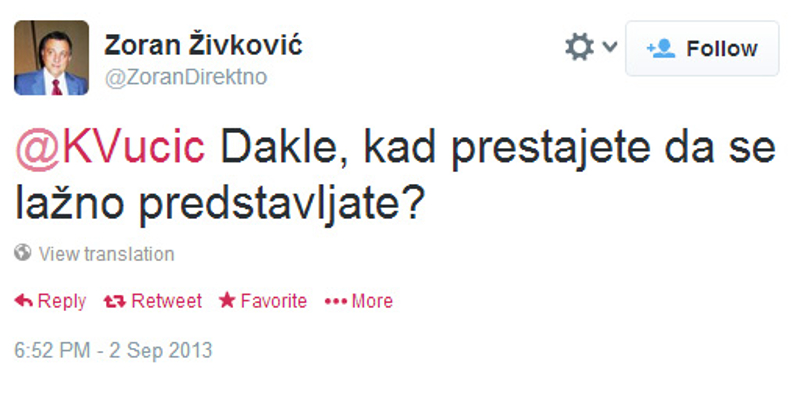
Task: Open Zoran Živković's profile photo
Action: (52, 58)
